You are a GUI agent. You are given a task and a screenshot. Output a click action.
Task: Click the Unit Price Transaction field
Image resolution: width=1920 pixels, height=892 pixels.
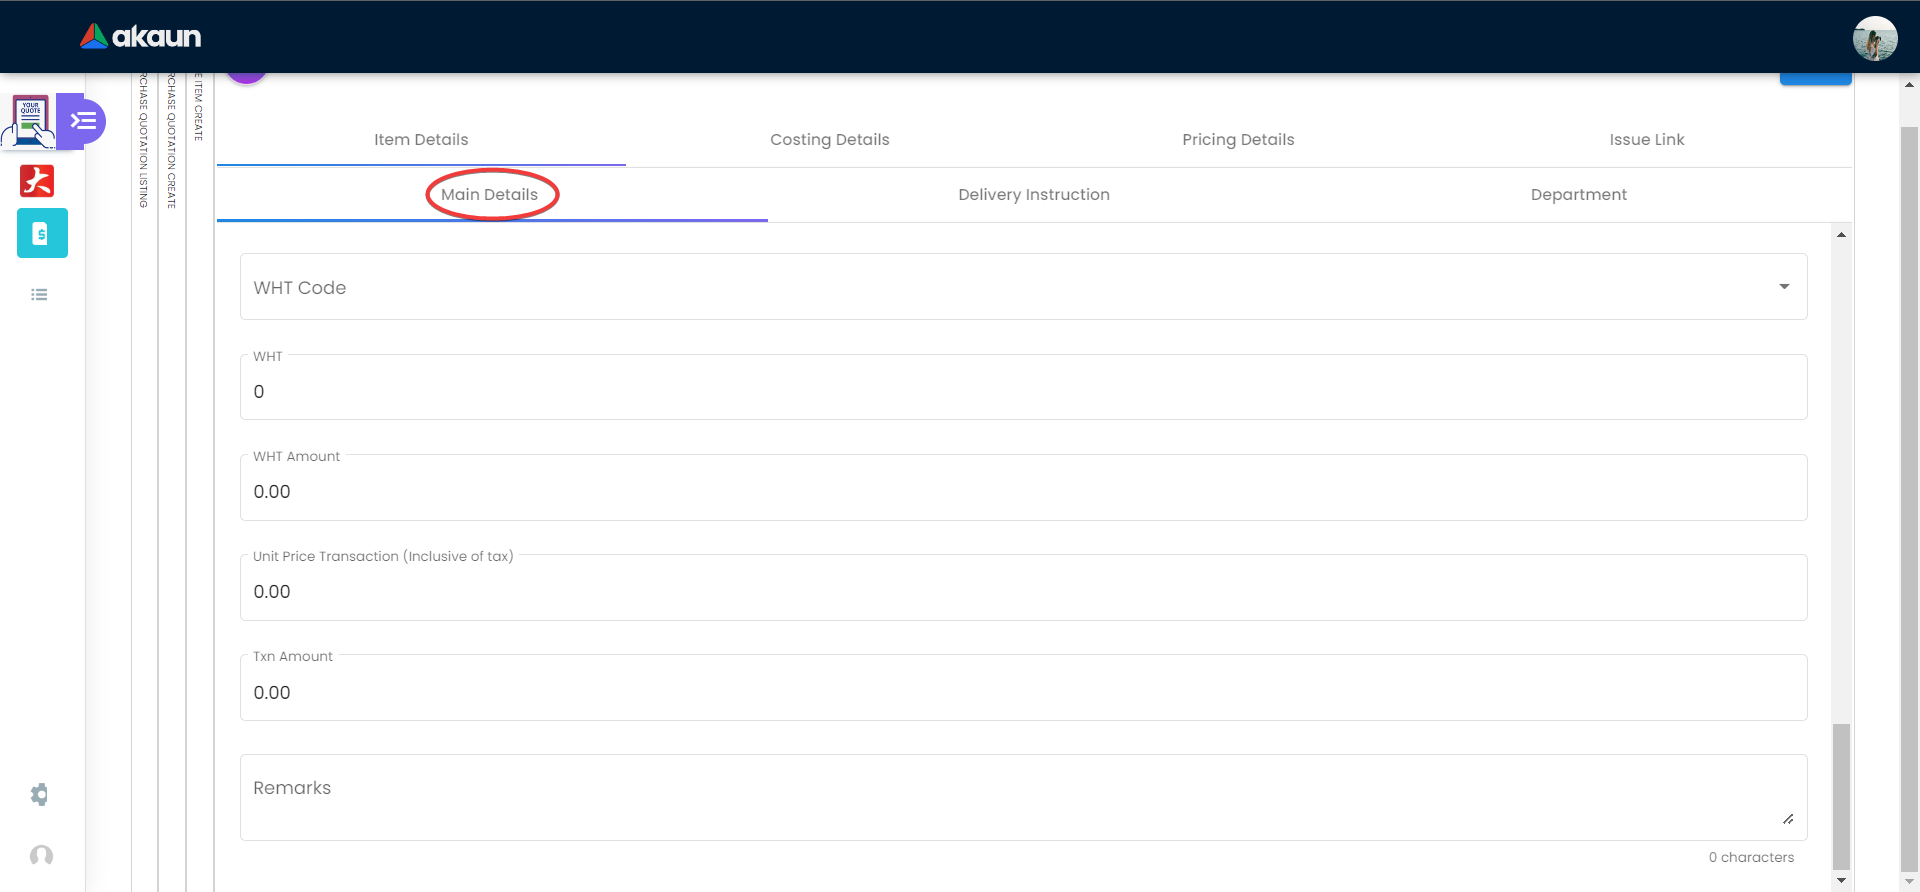coord(1023,588)
